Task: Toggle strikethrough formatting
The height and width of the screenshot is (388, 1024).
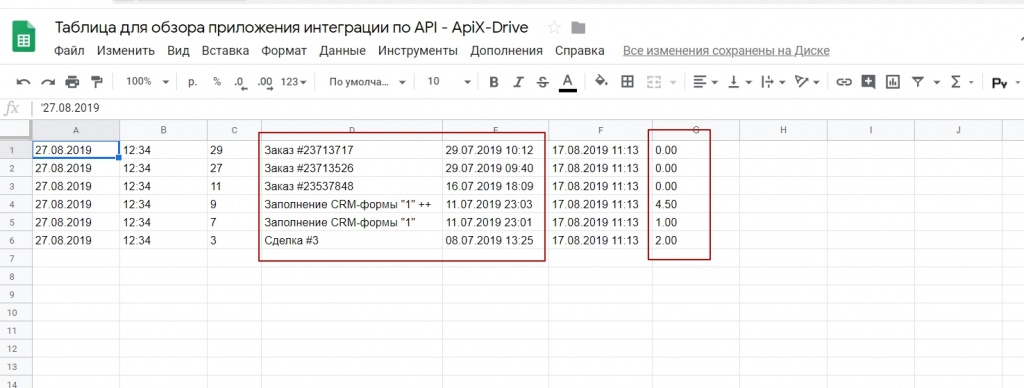Action: (x=542, y=82)
